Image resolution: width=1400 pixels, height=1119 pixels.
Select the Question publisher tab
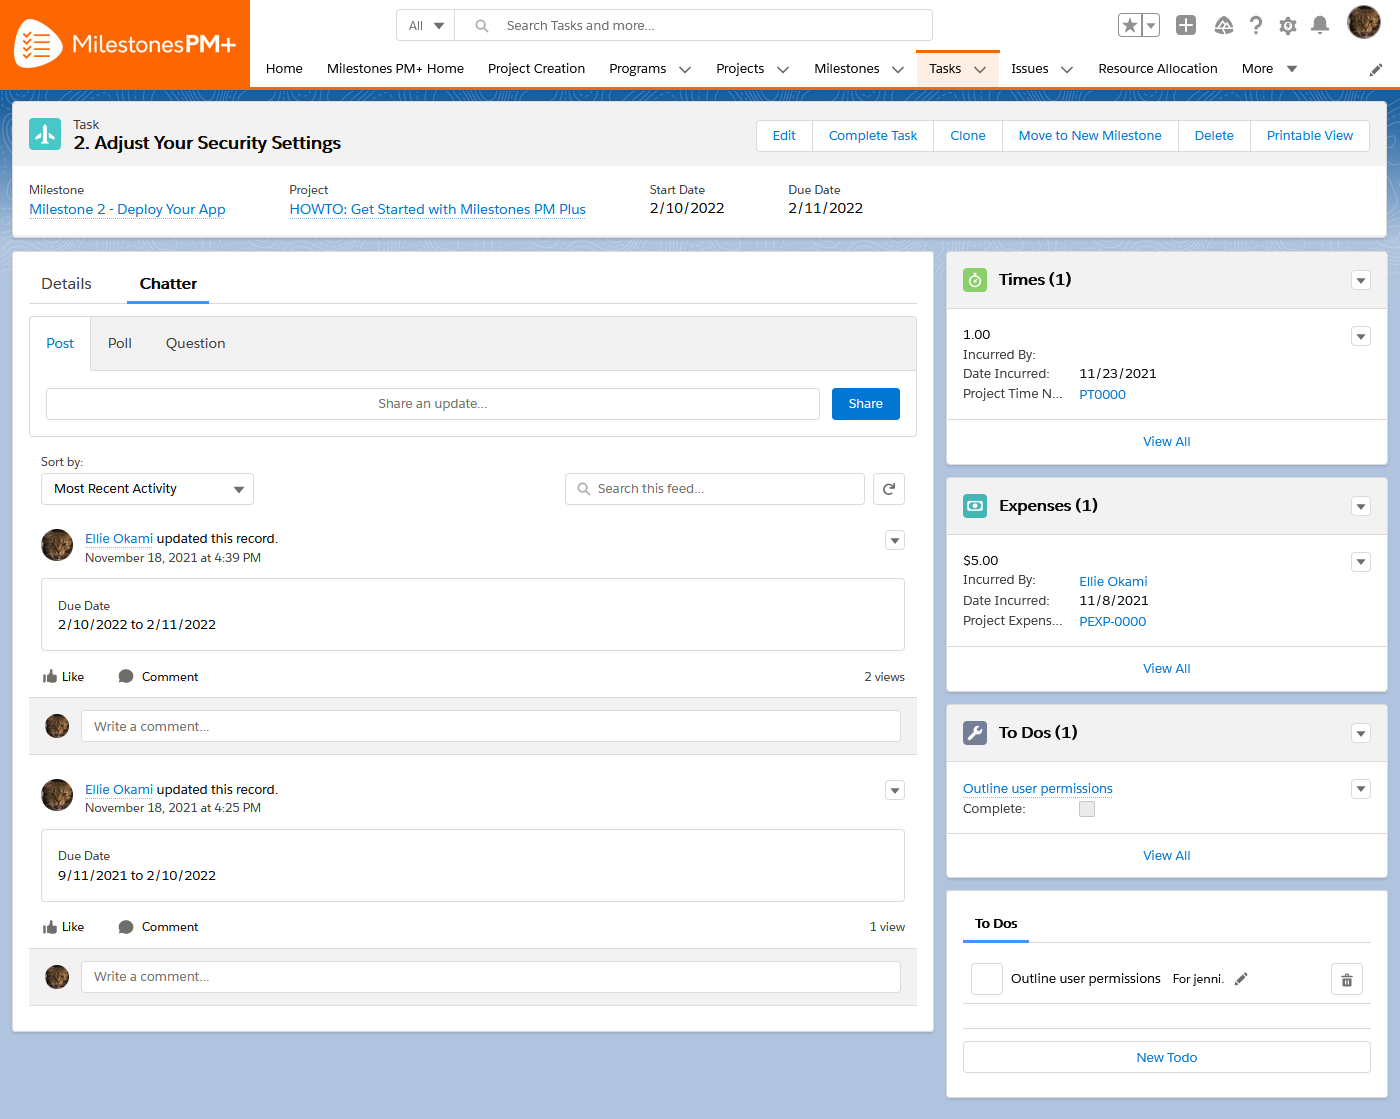[196, 343]
